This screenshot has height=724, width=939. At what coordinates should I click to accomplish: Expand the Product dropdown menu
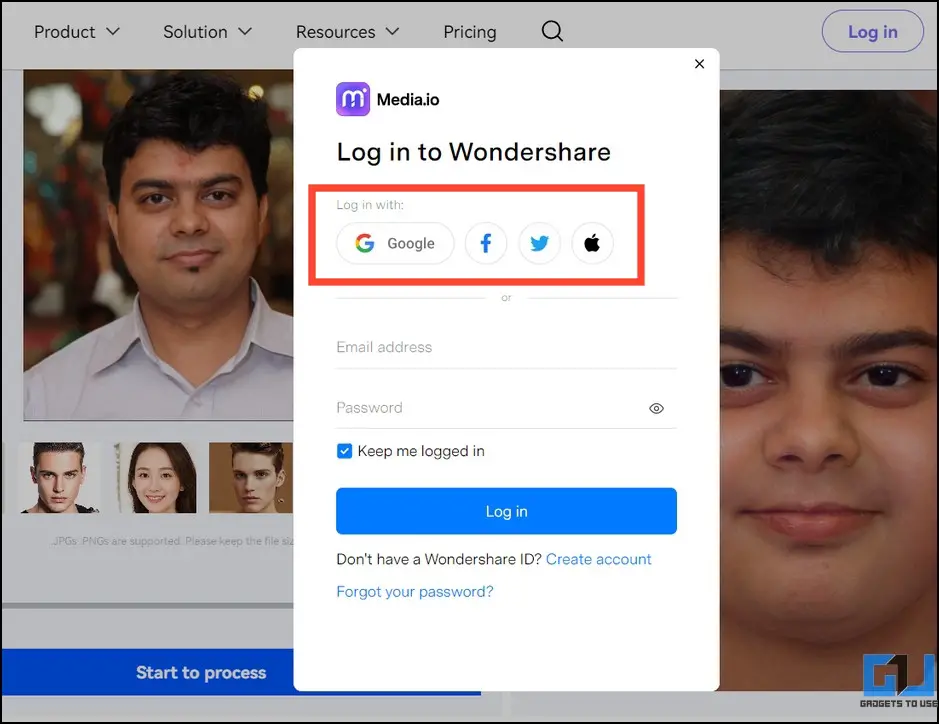click(77, 32)
